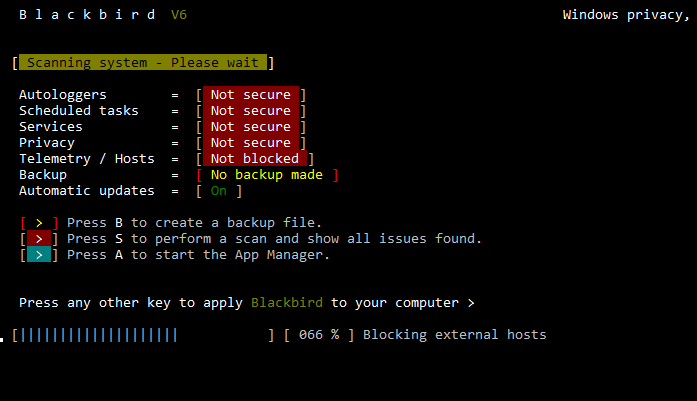Click the teal arrow for App Manager

point(39,255)
